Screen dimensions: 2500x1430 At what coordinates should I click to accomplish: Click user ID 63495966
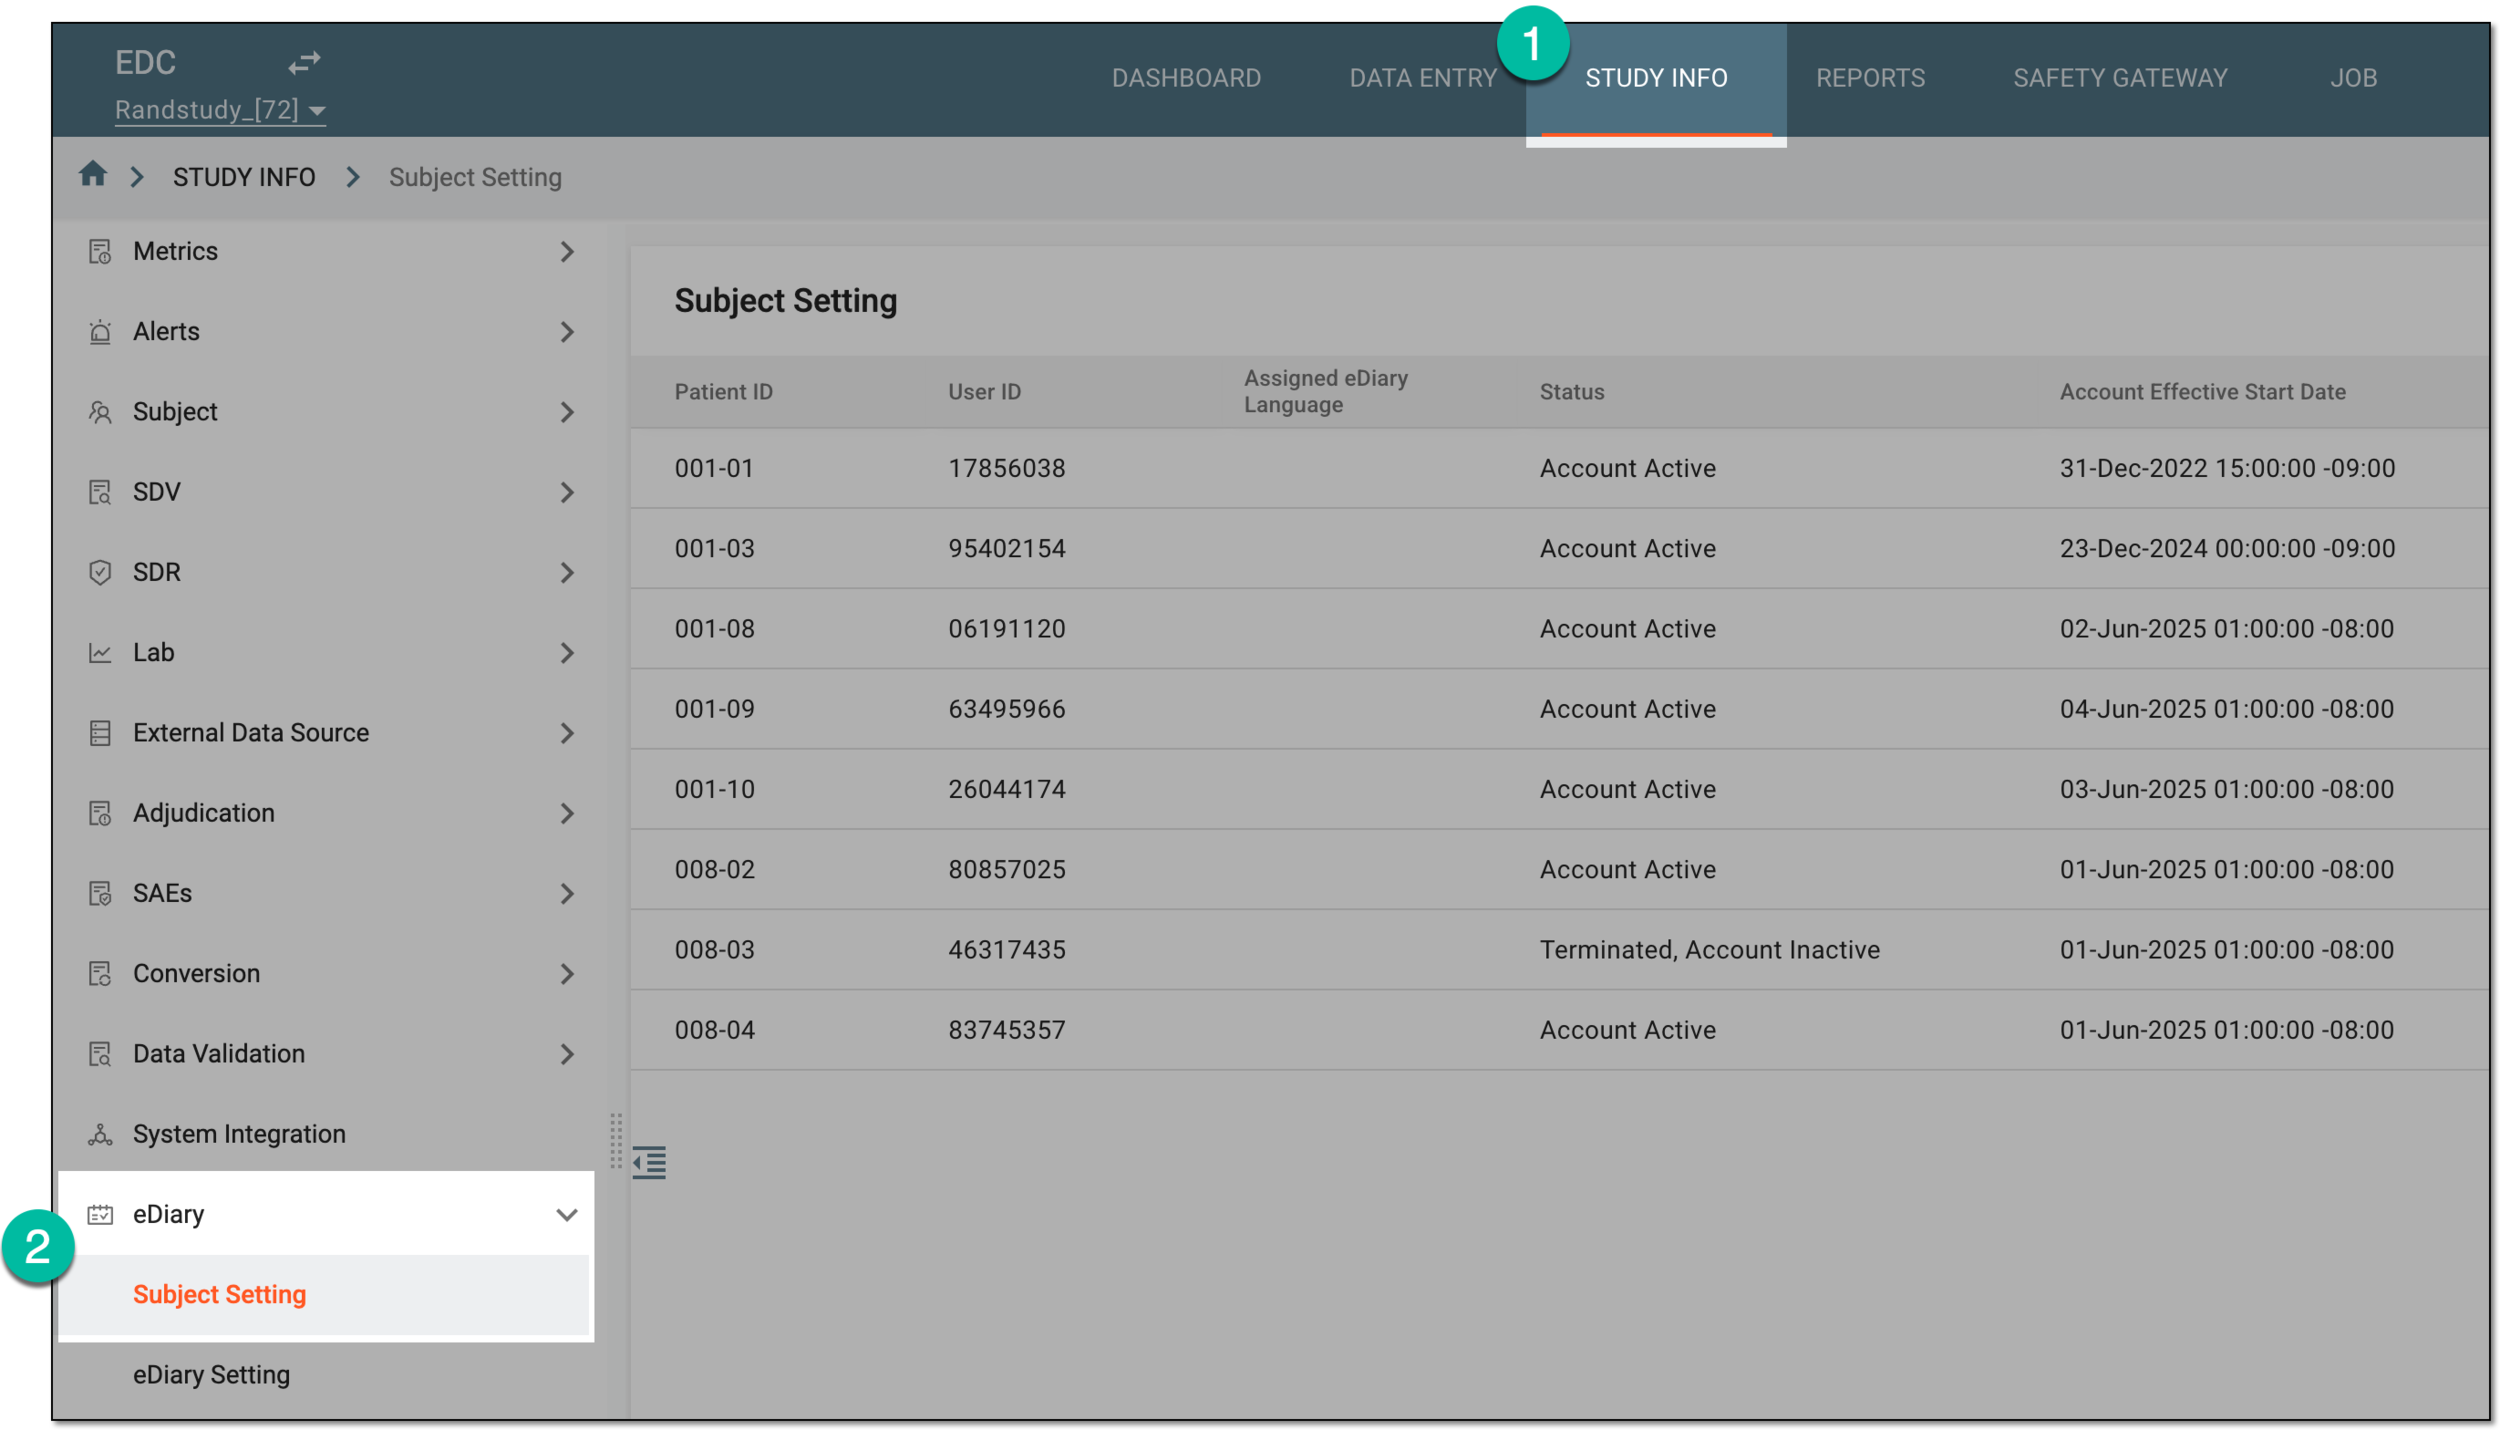[x=1006, y=709]
